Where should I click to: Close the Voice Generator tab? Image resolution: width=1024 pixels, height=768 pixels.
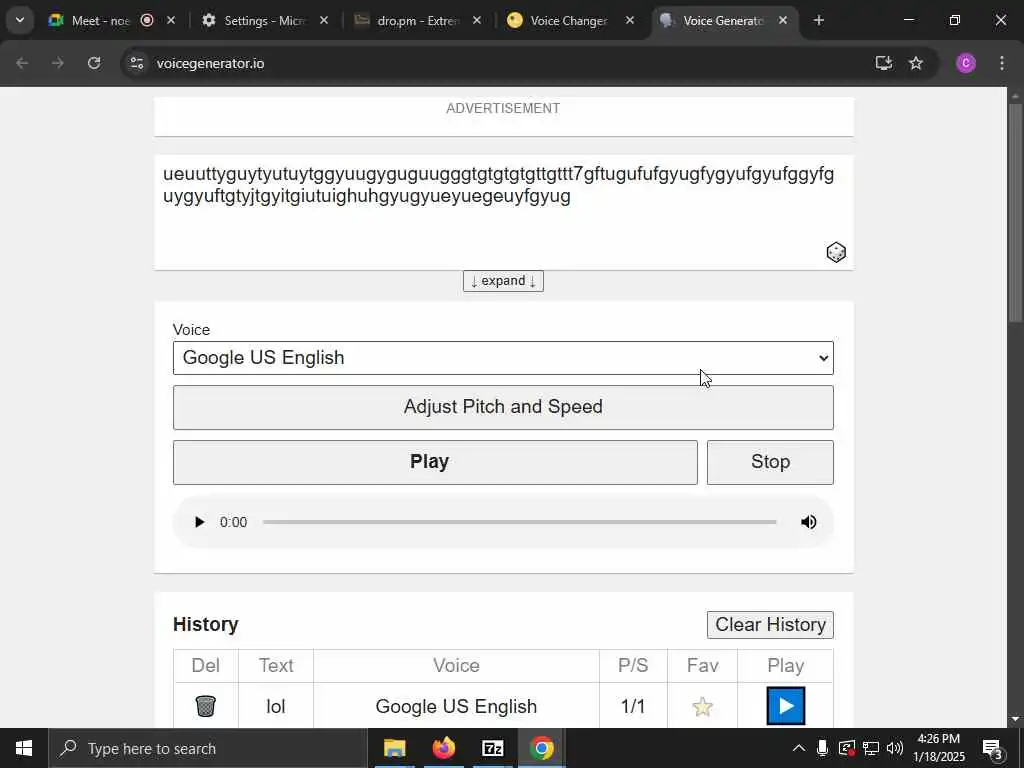783,21
